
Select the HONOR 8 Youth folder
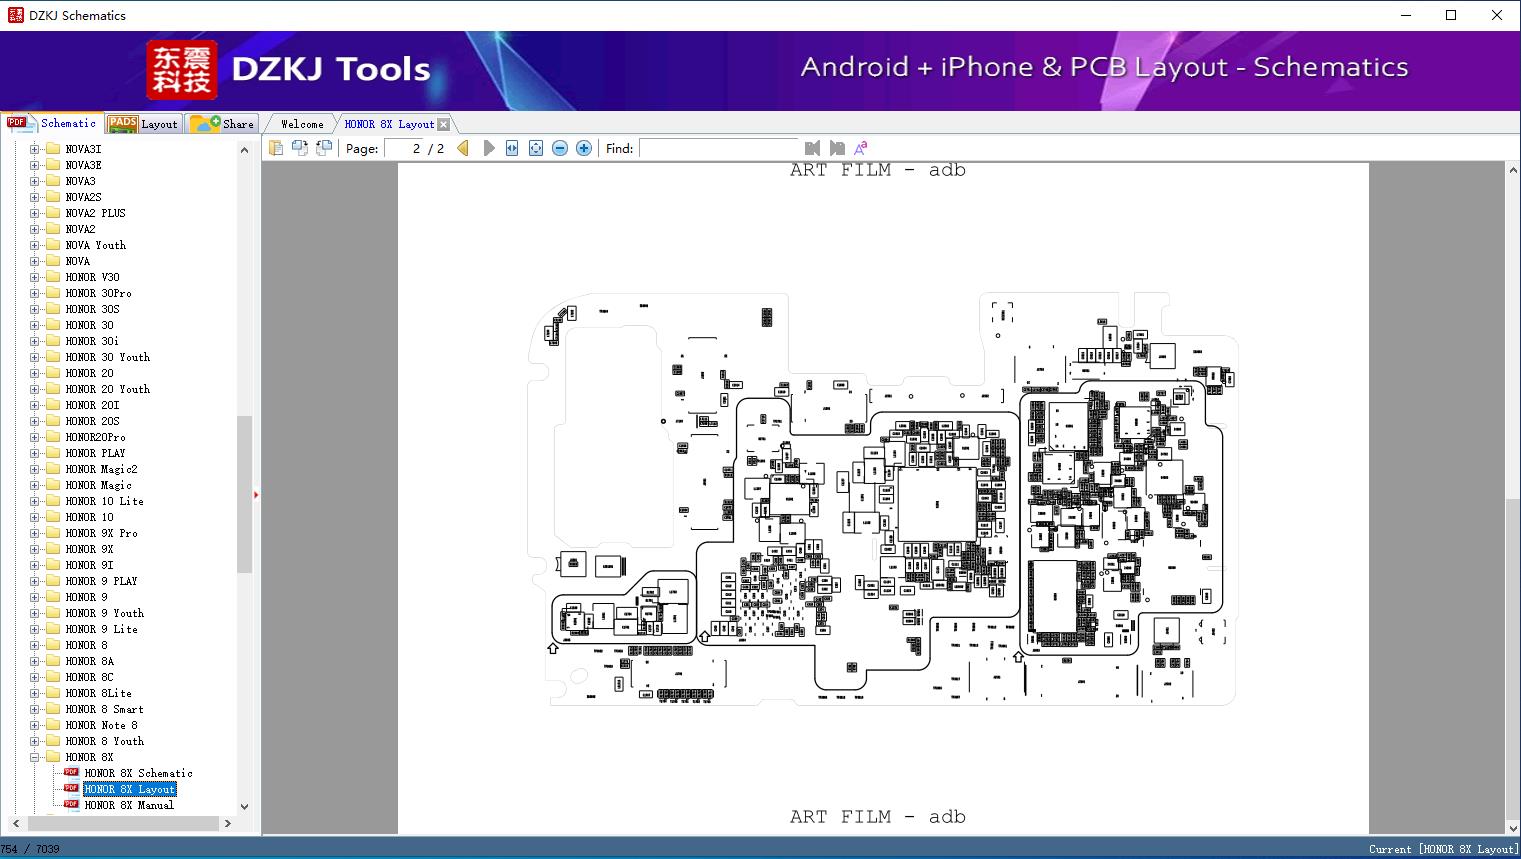(104, 741)
